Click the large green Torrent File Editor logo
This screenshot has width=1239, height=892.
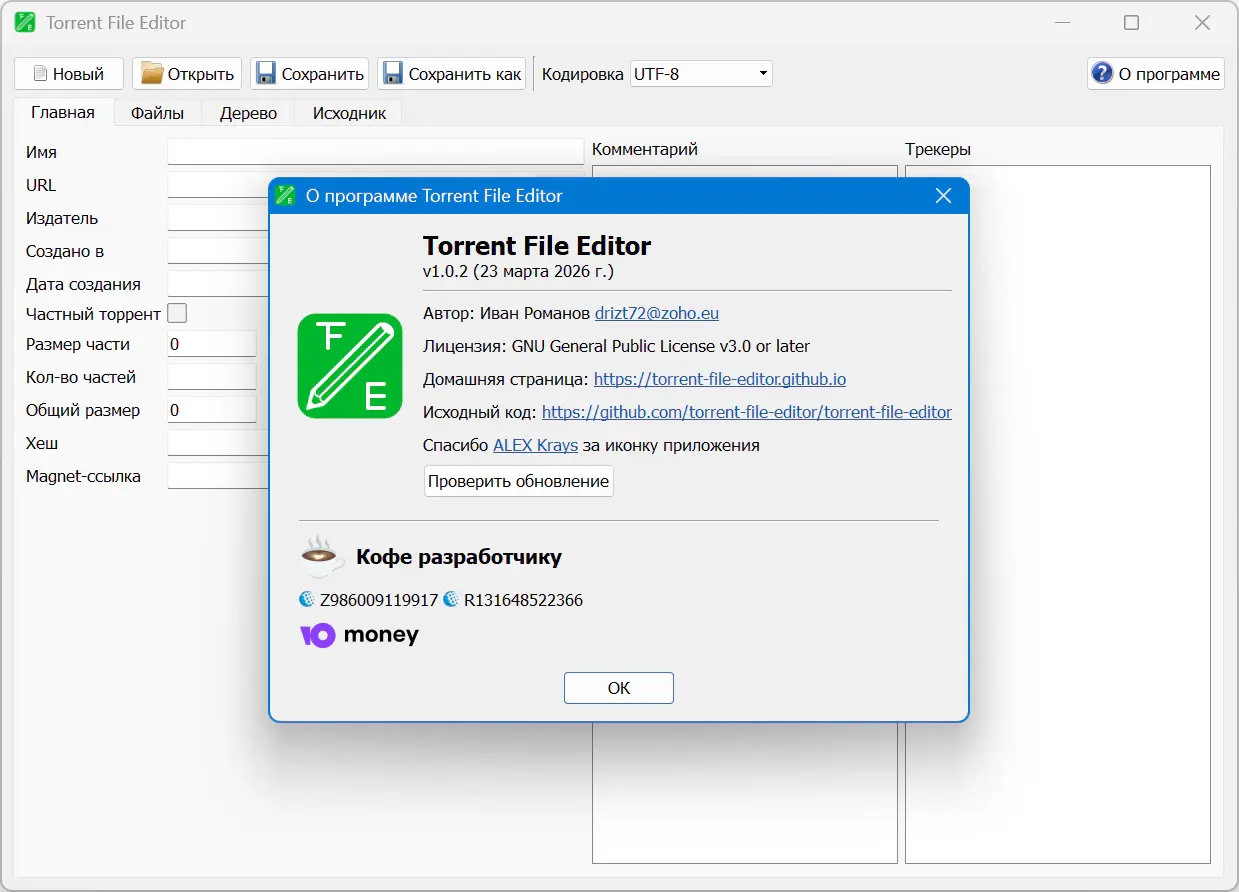[350, 366]
